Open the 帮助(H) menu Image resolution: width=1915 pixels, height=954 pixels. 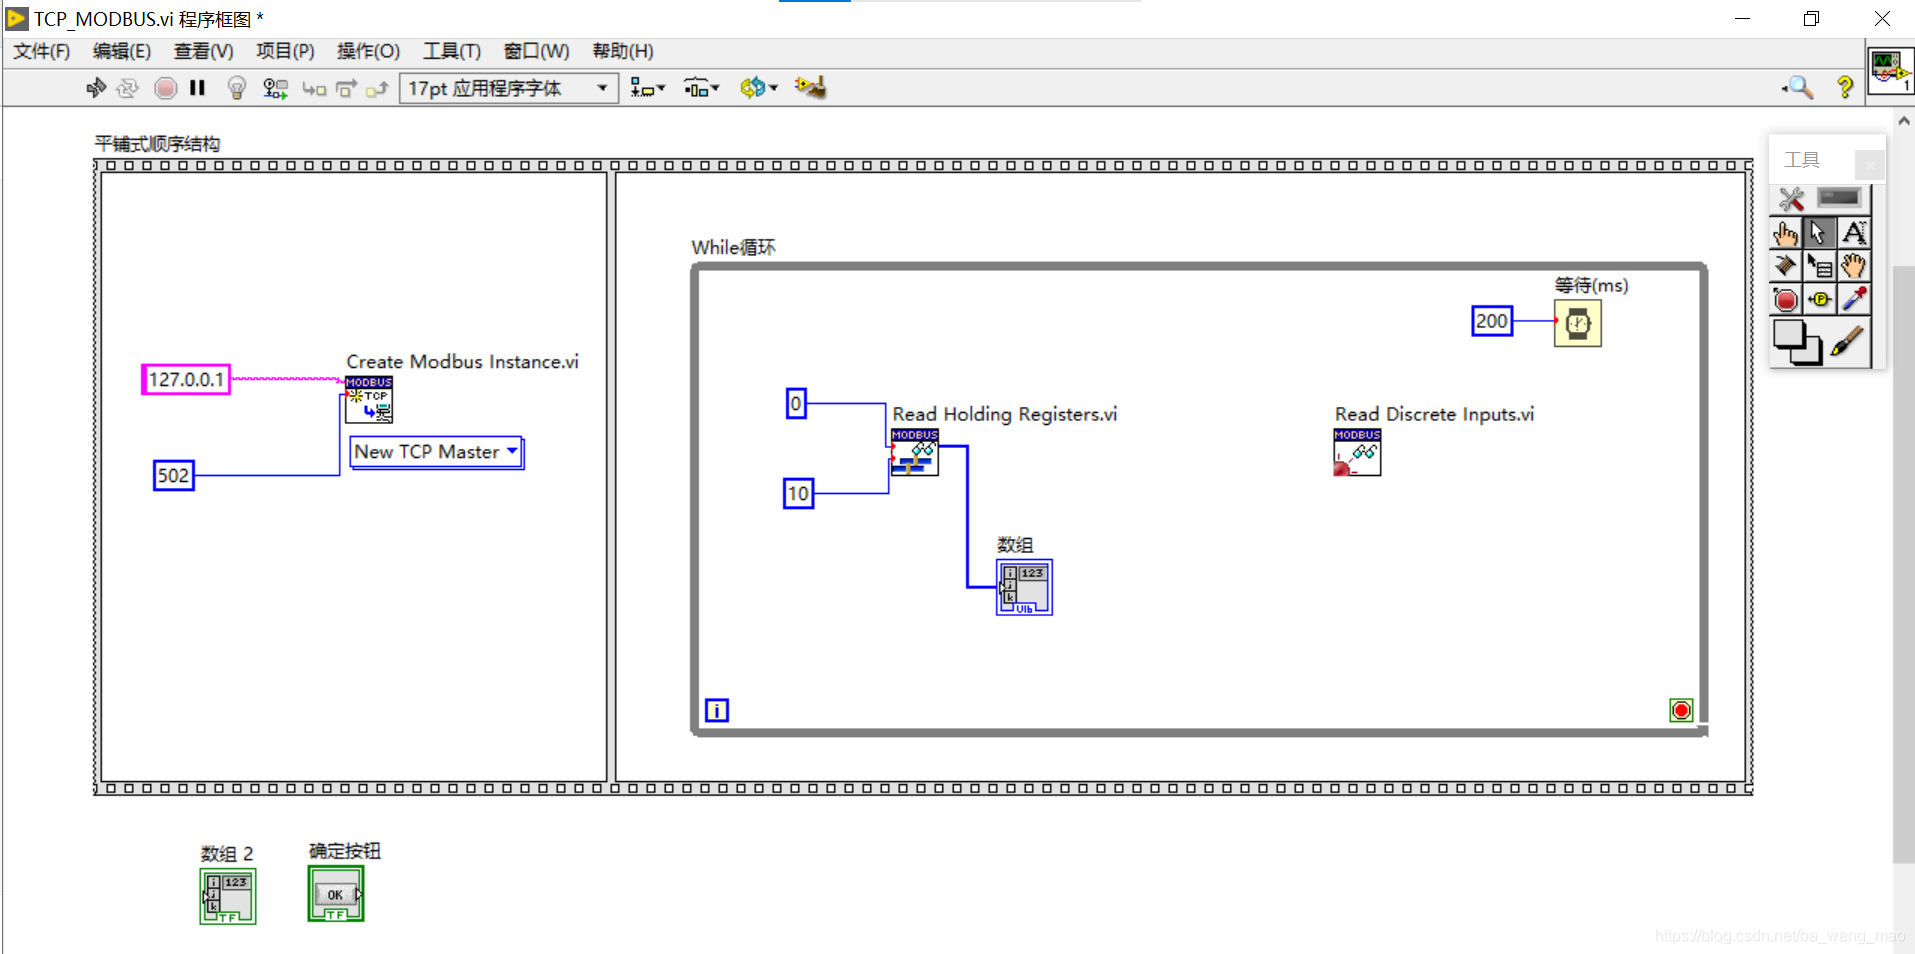coord(623,51)
